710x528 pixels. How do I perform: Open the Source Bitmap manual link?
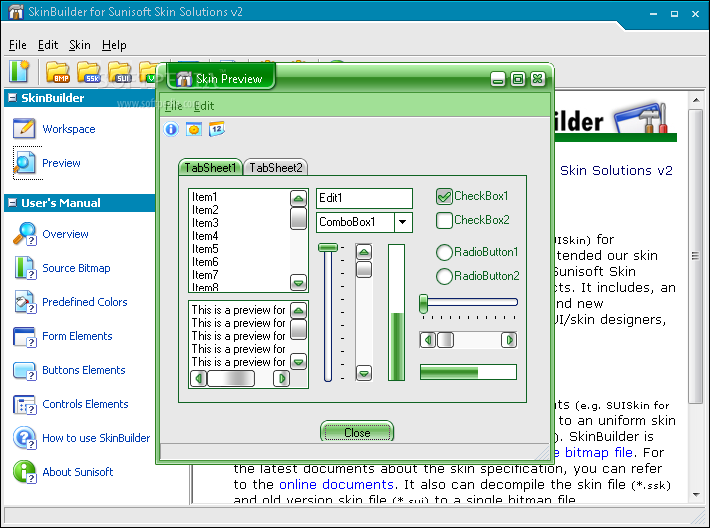76,268
